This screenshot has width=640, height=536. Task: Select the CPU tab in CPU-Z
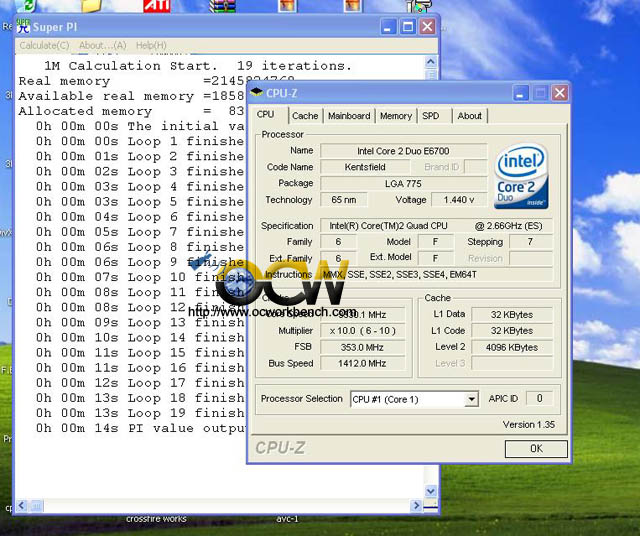tap(266, 115)
